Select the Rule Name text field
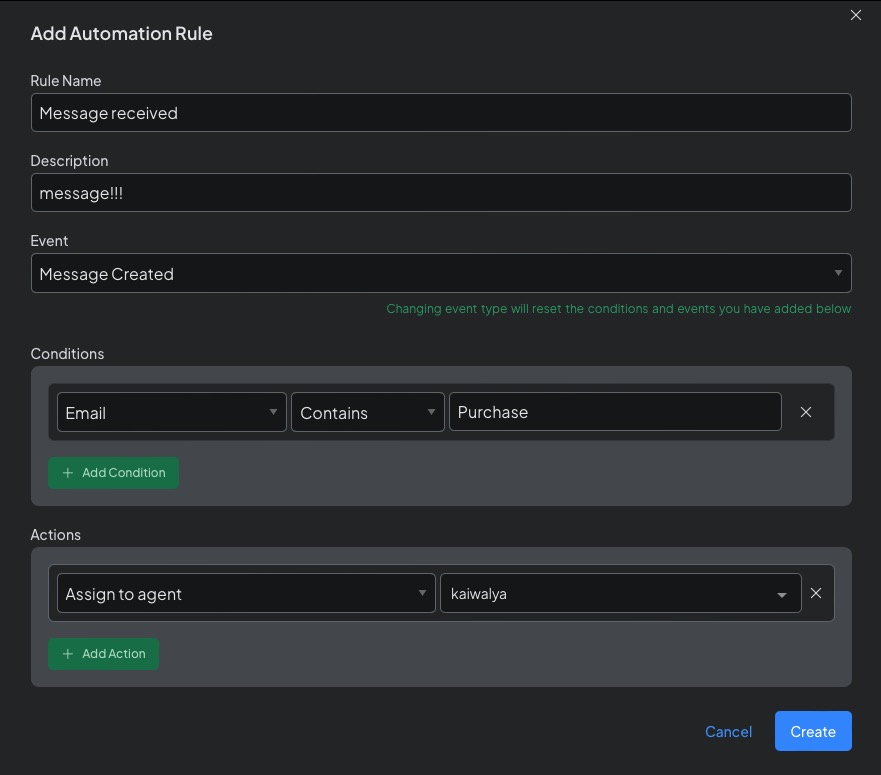 pos(441,112)
